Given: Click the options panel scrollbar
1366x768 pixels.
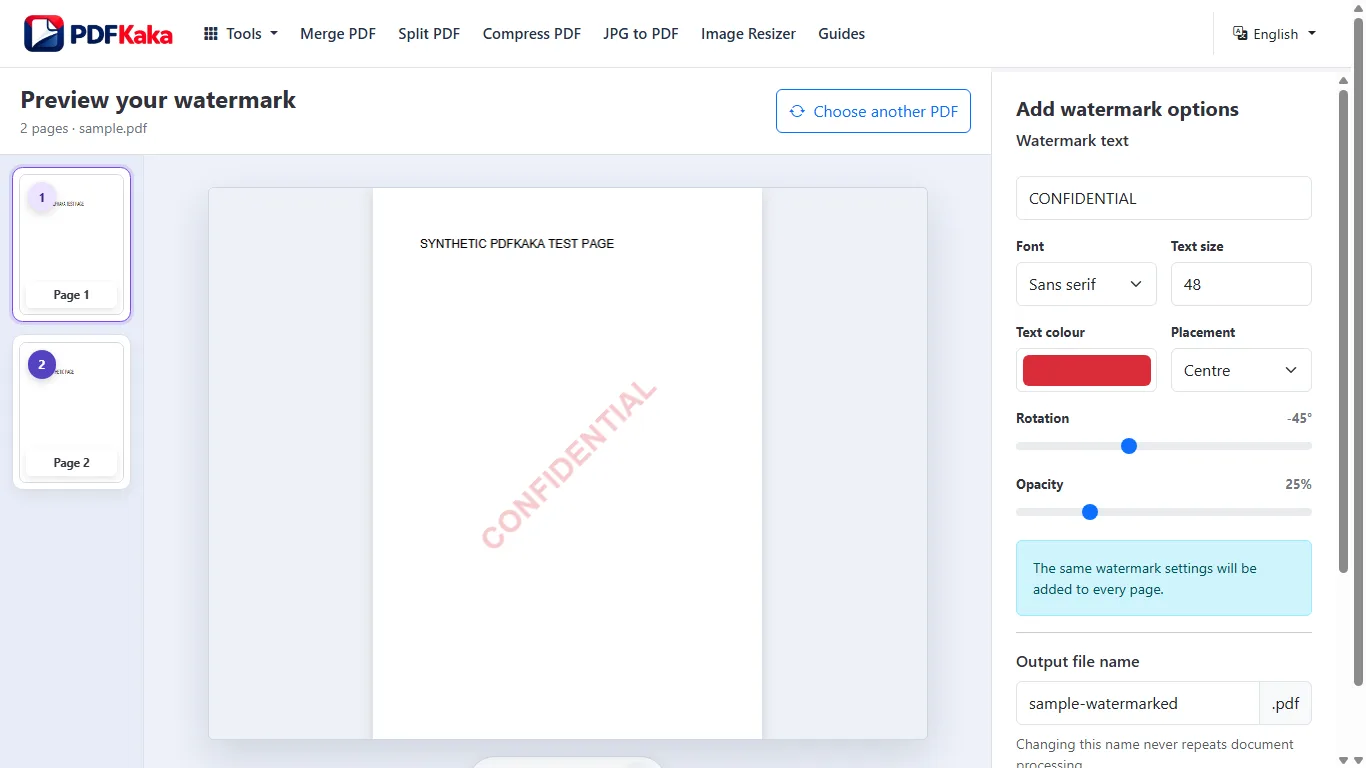Looking at the screenshot, I should click(x=1343, y=330).
